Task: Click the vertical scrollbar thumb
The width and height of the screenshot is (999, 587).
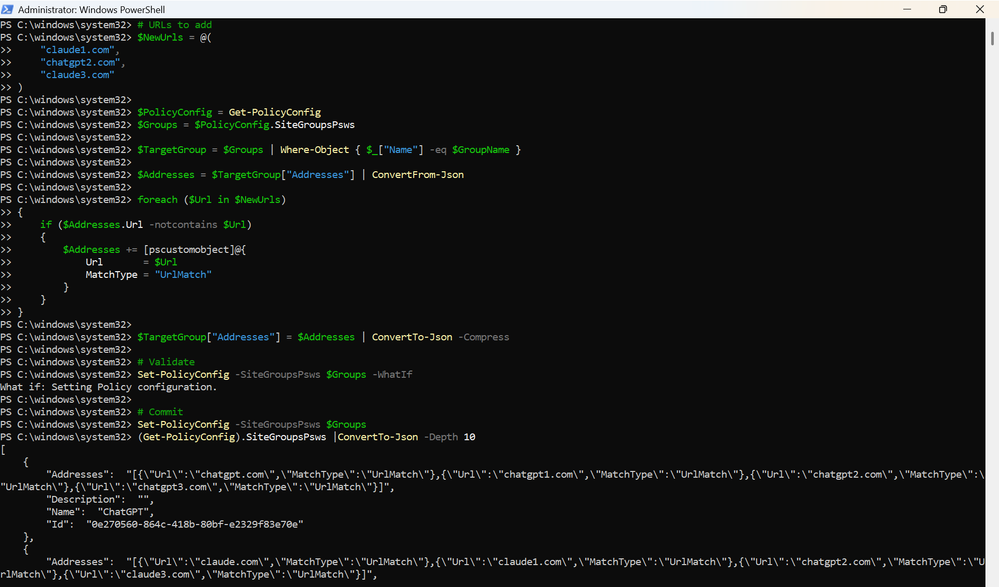Action: point(992,38)
